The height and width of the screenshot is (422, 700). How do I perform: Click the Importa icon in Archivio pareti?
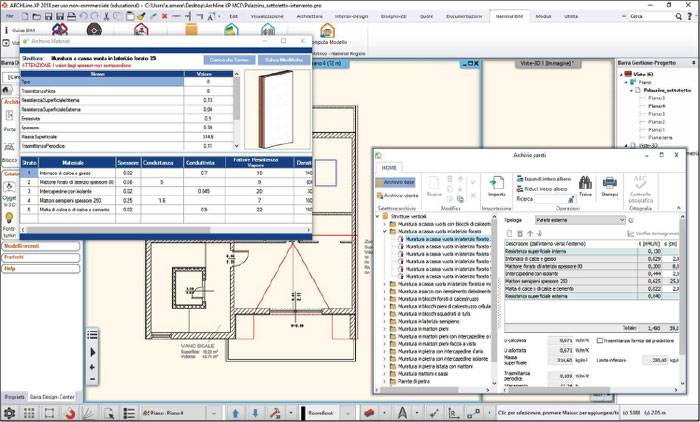[496, 183]
